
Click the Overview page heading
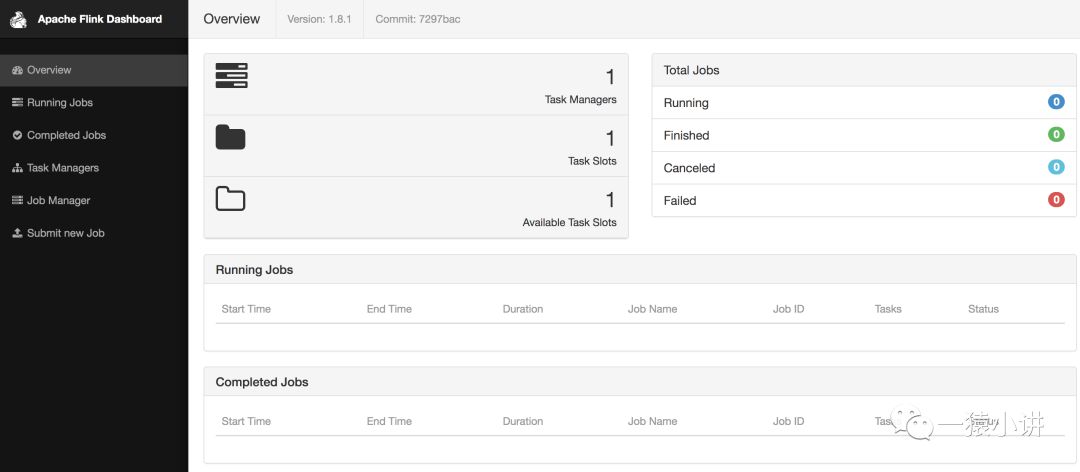[232, 19]
